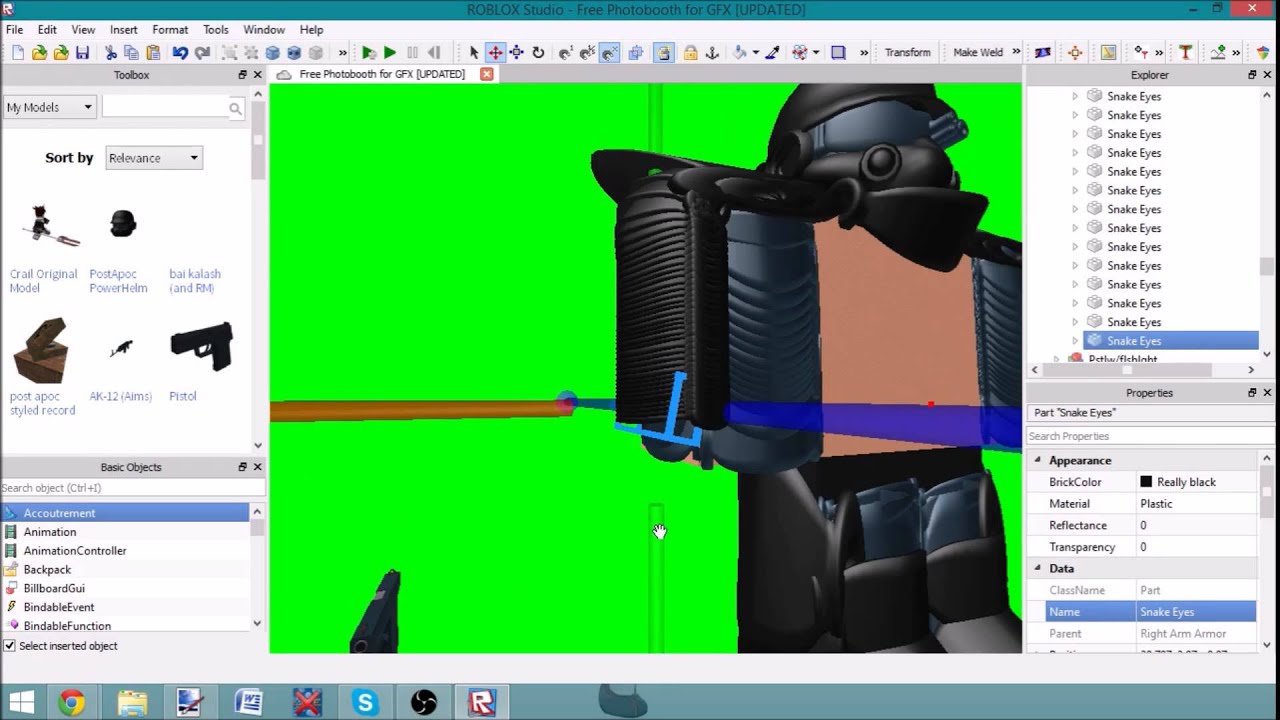The height and width of the screenshot is (720, 1280).
Task: Select BillboardGui in Basic Objects
Action: click(125, 588)
